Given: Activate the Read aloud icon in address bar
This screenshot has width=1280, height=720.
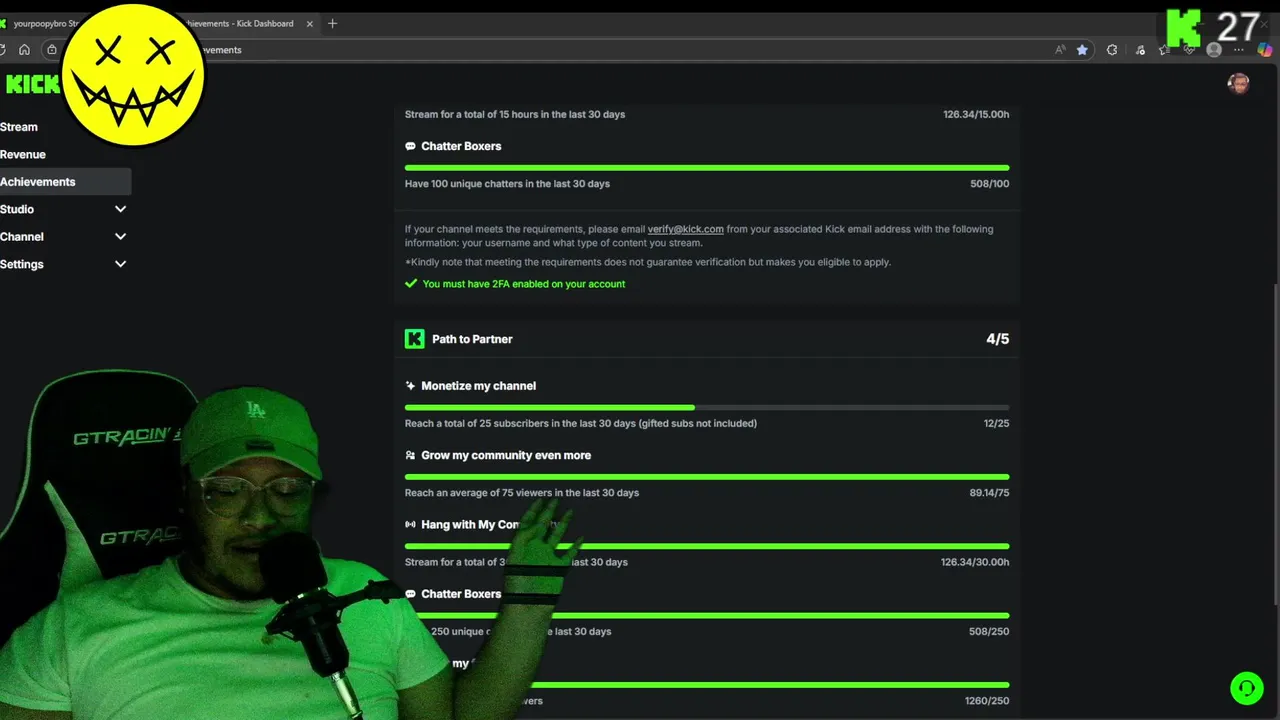Looking at the screenshot, I should (x=1060, y=50).
